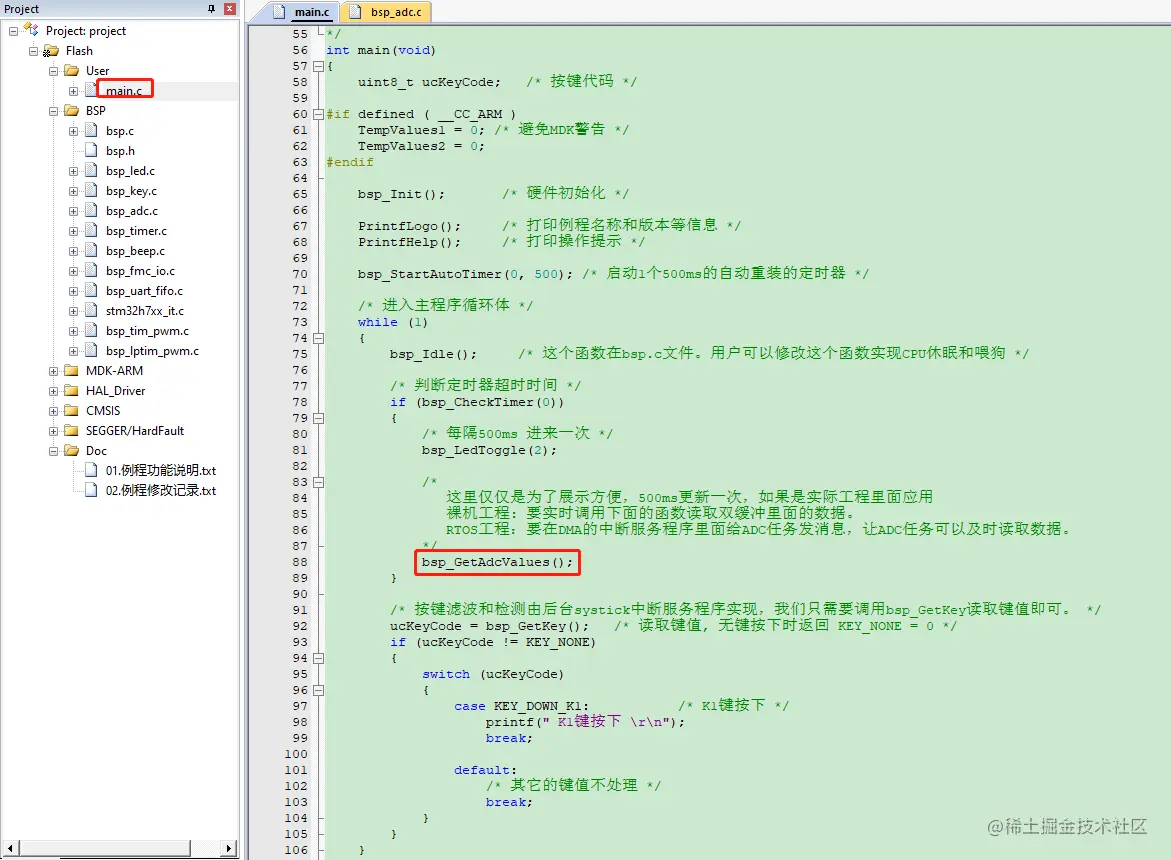Select bsp_adc.c in the project tree
The image size is (1171, 860).
pyautogui.click(x=131, y=211)
